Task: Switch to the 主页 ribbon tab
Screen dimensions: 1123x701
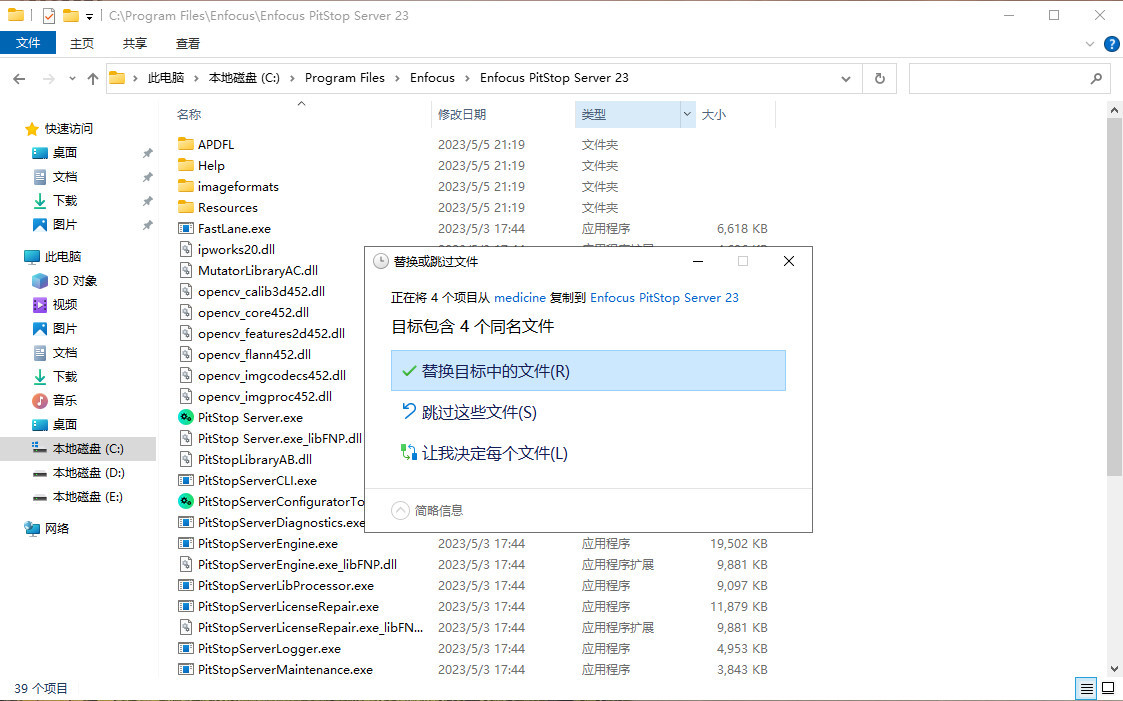Action: (x=82, y=43)
